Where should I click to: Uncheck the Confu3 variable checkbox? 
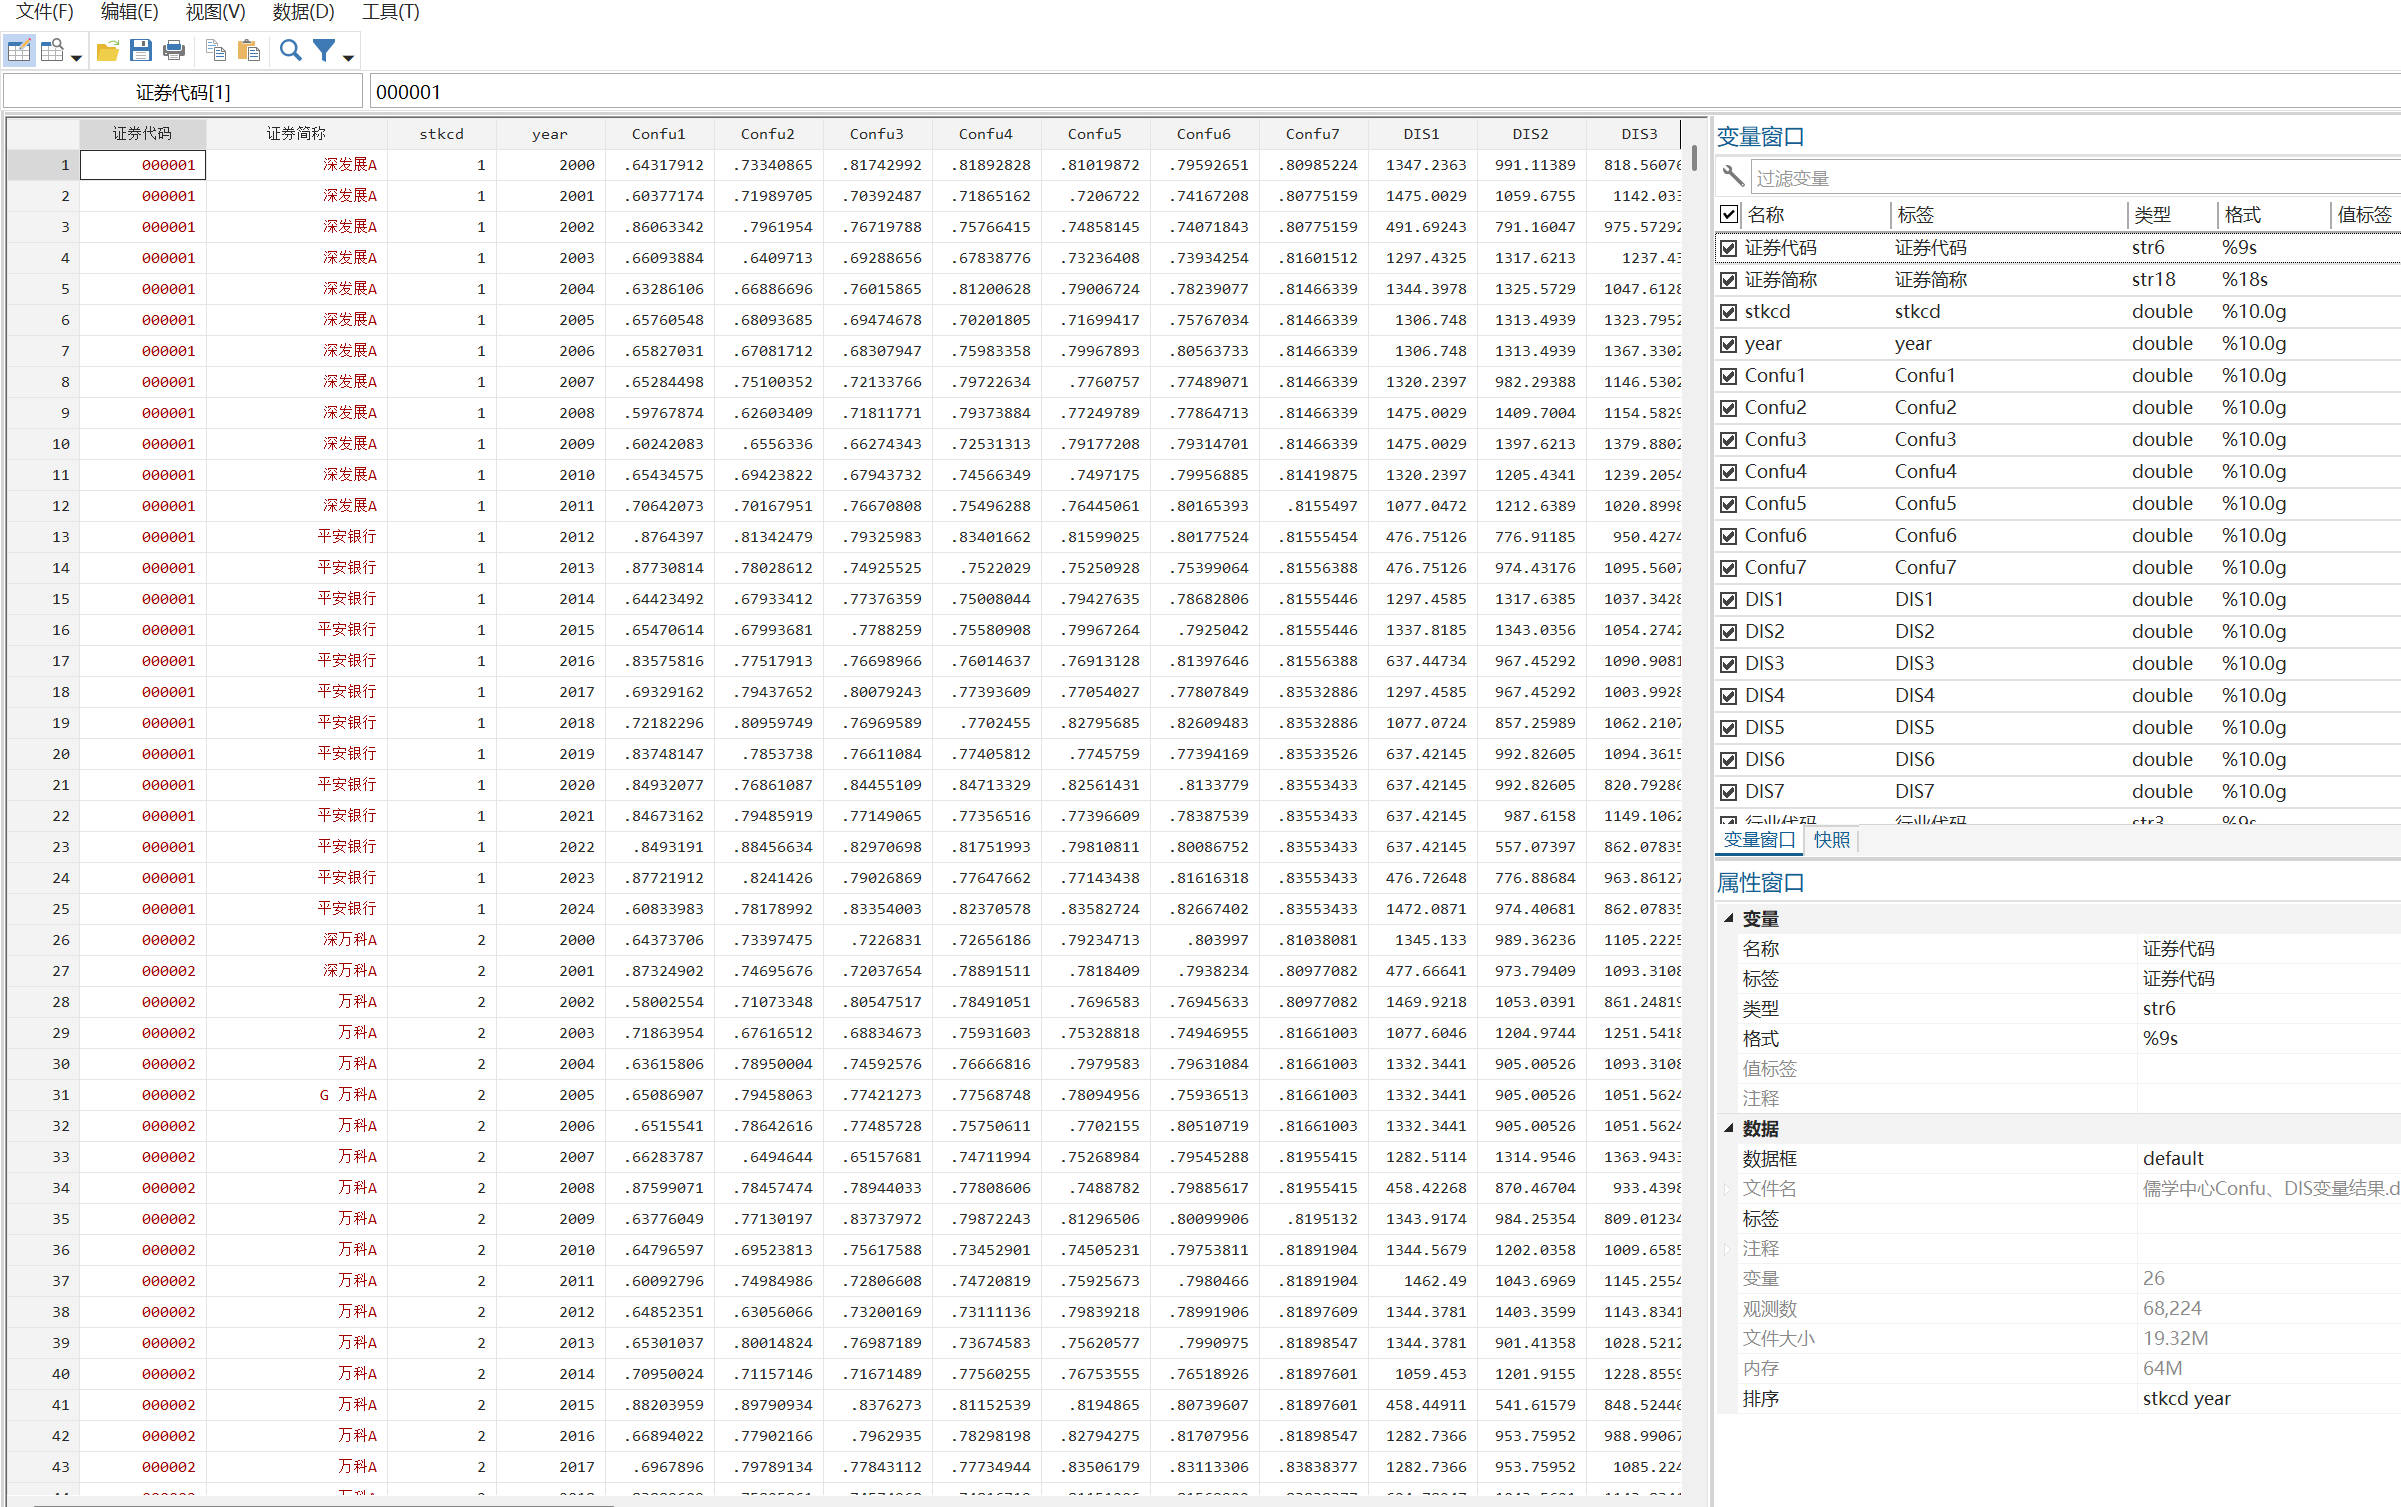[1729, 440]
